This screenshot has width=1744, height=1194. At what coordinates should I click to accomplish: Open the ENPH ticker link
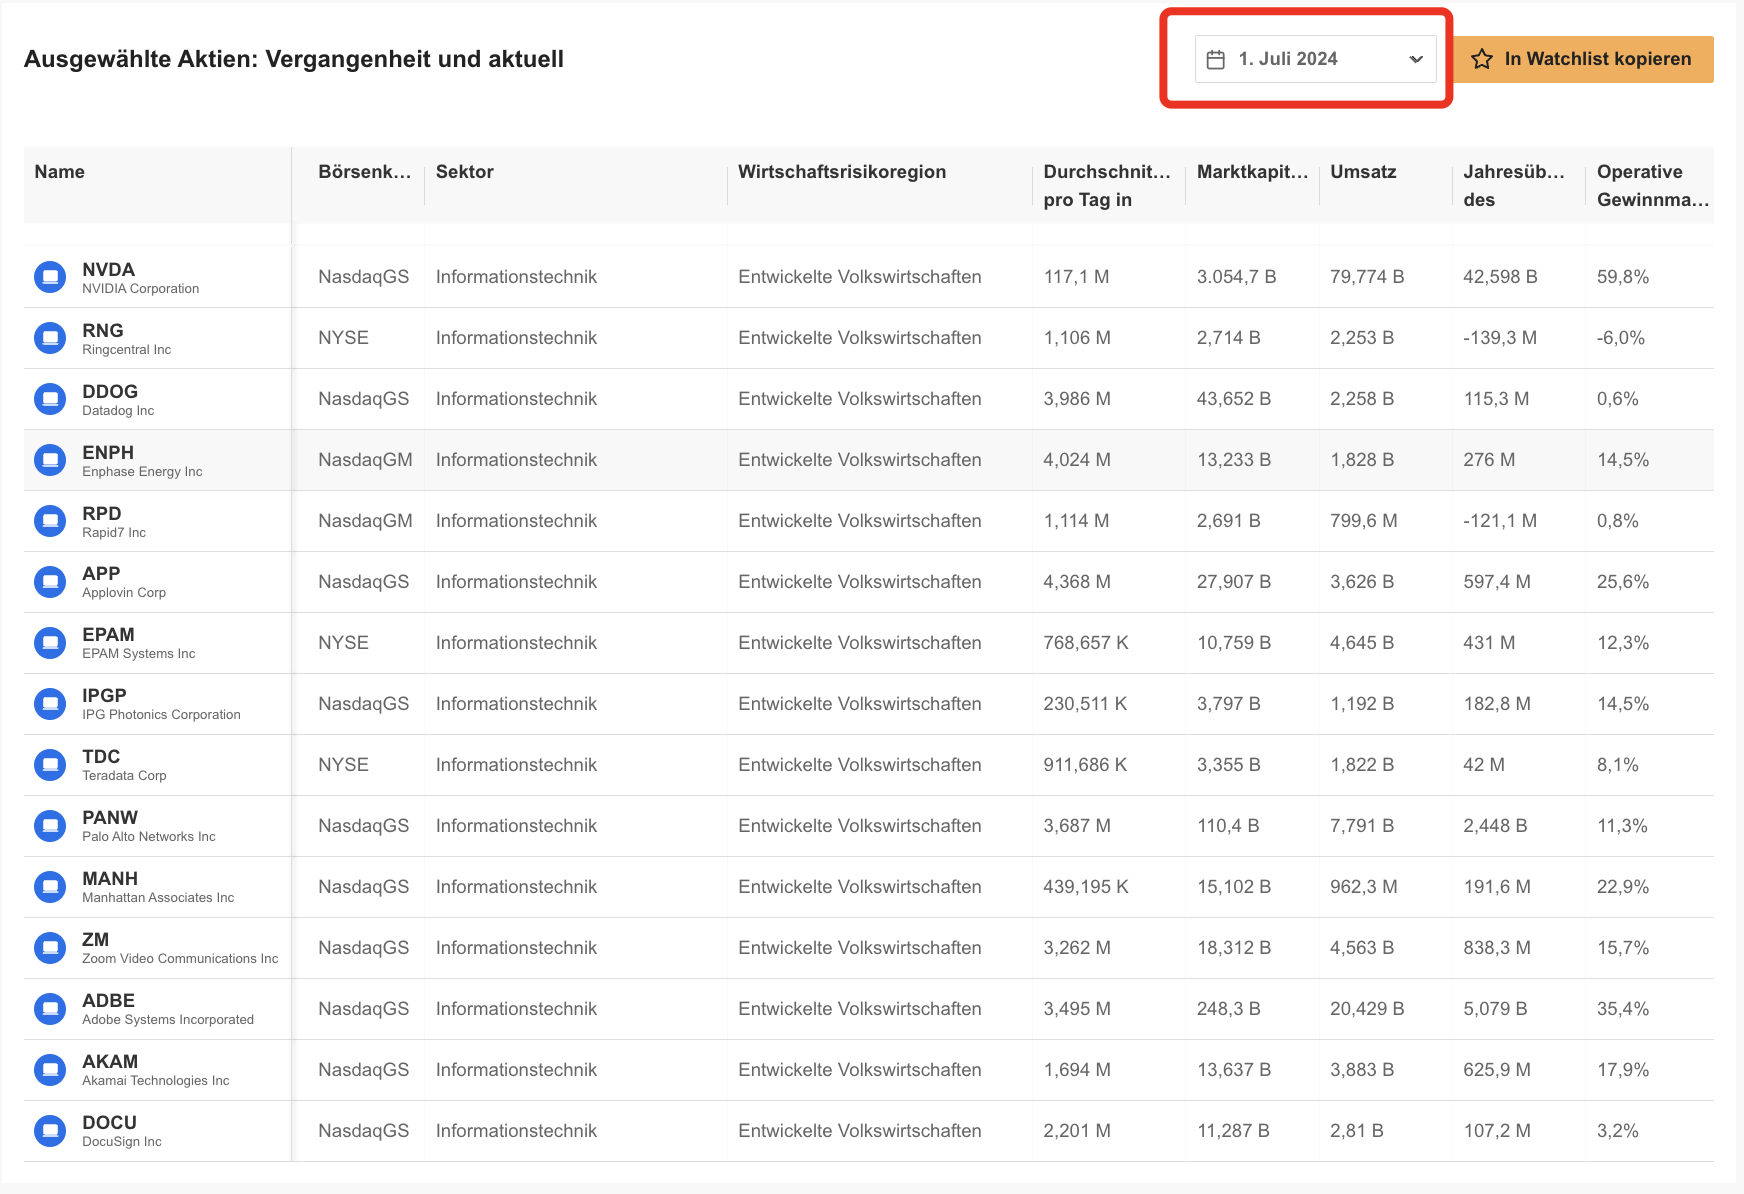coord(108,453)
